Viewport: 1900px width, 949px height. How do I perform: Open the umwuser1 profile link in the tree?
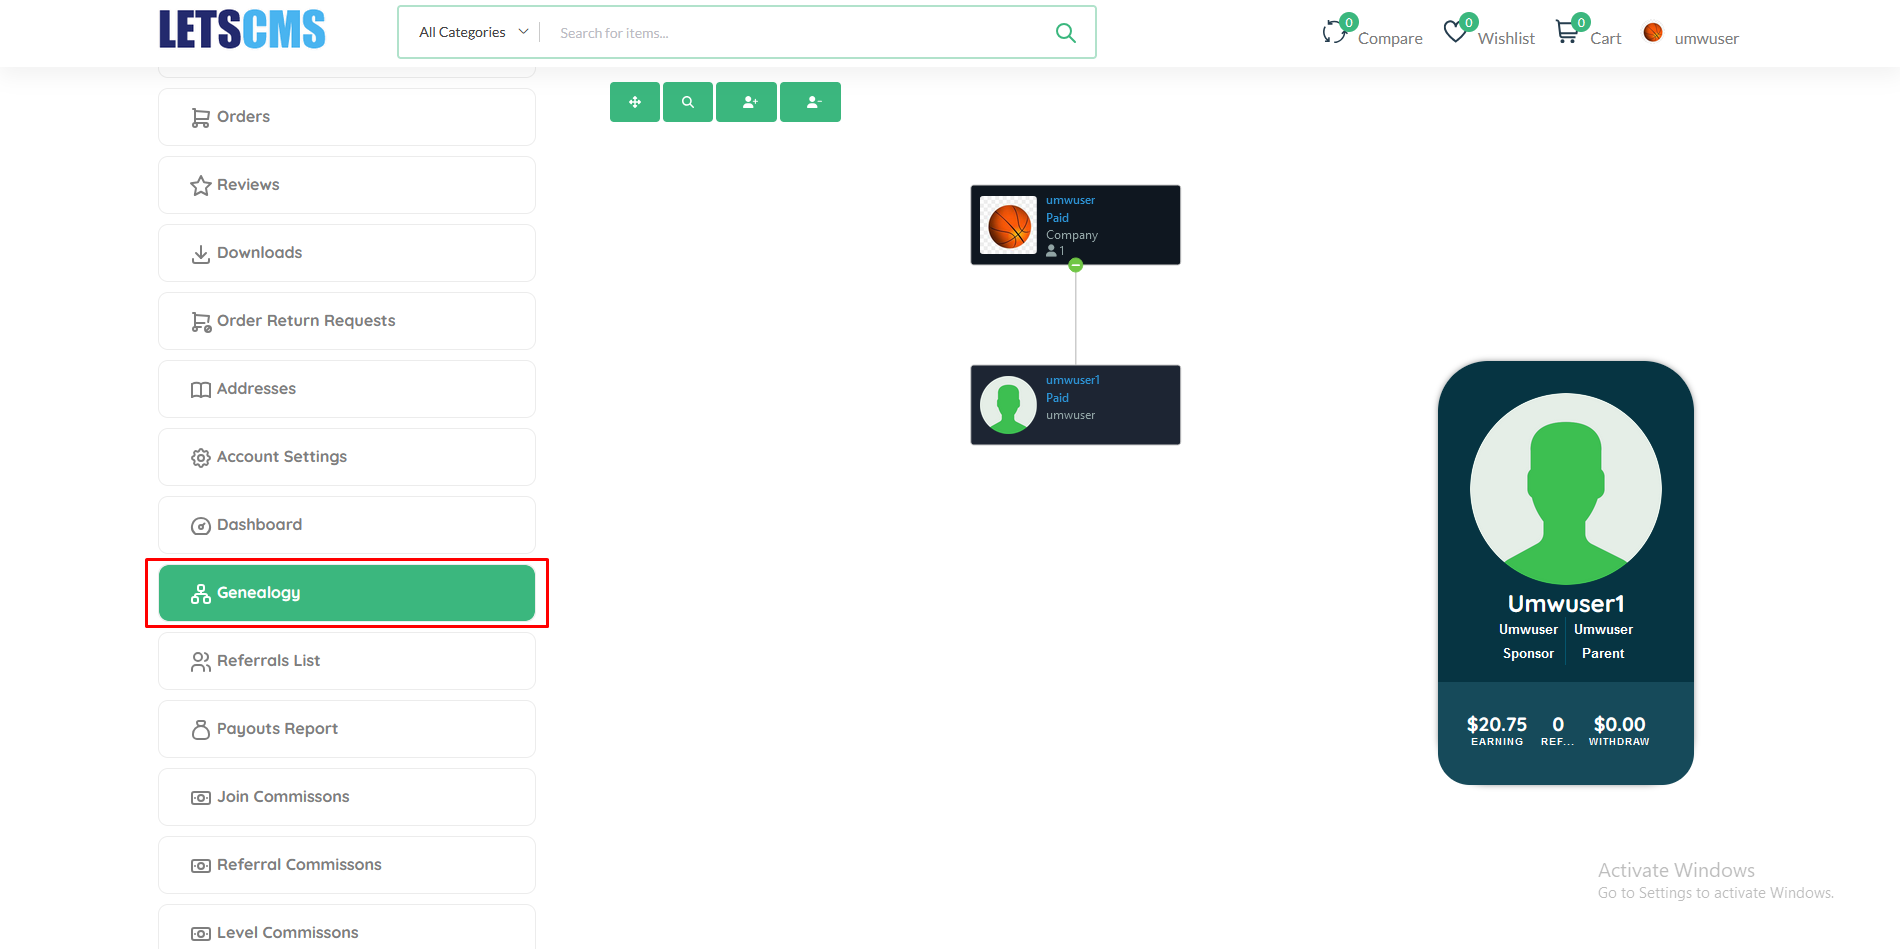[1072, 379]
